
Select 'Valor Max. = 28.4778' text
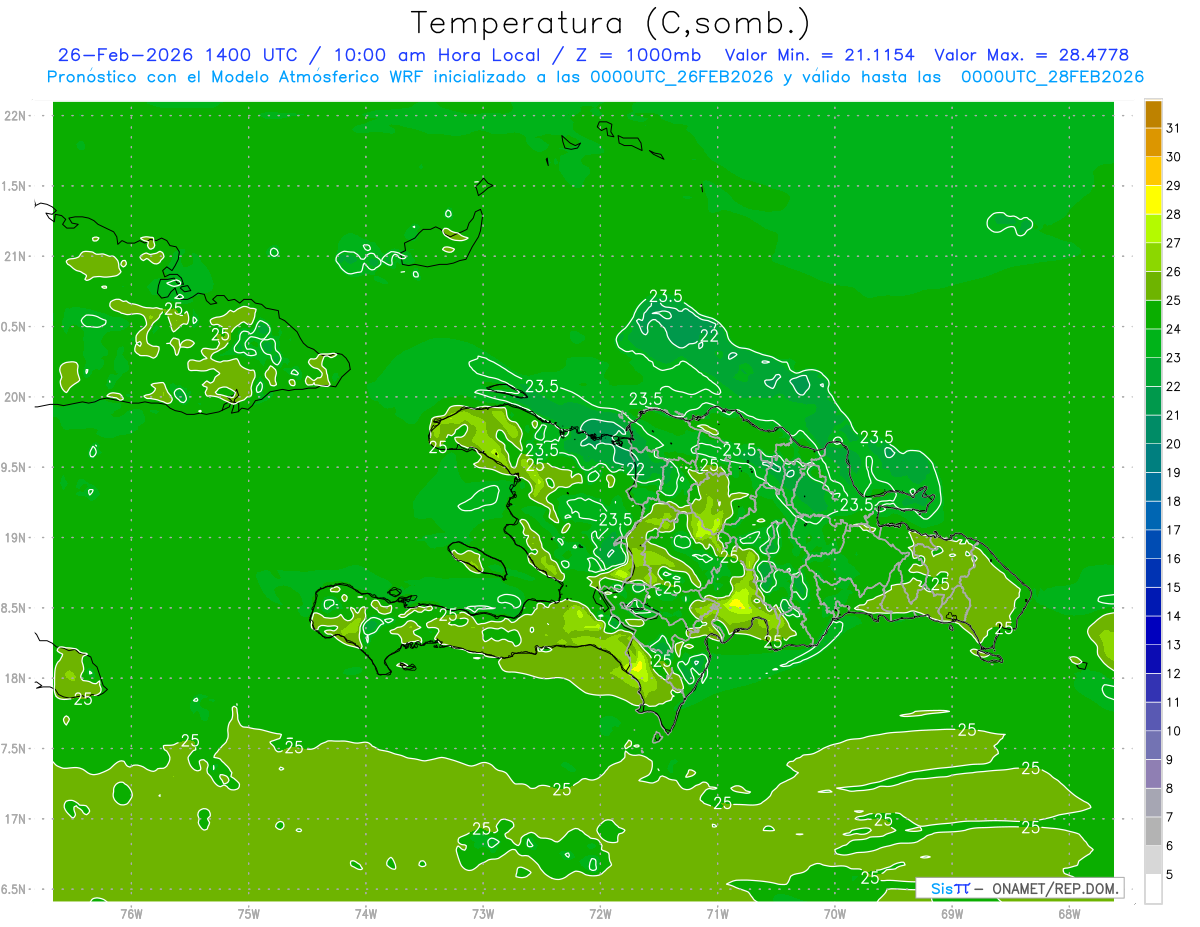(x=1031, y=55)
